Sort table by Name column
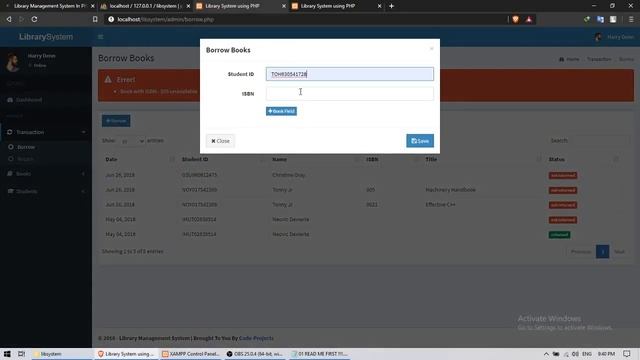The image size is (640, 360). click(x=315, y=159)
